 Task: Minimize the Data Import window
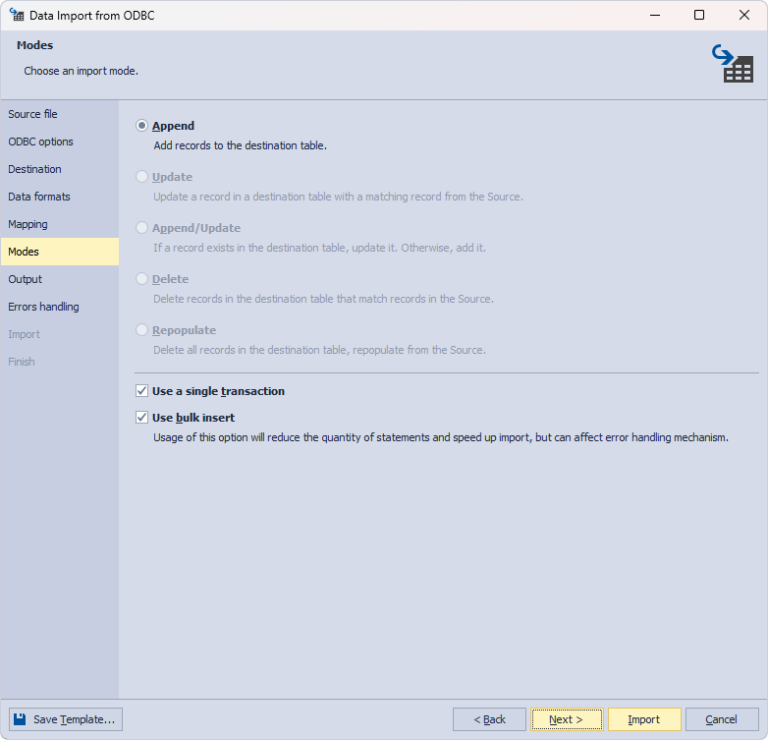pyautogui.click(x=654, y=15)
